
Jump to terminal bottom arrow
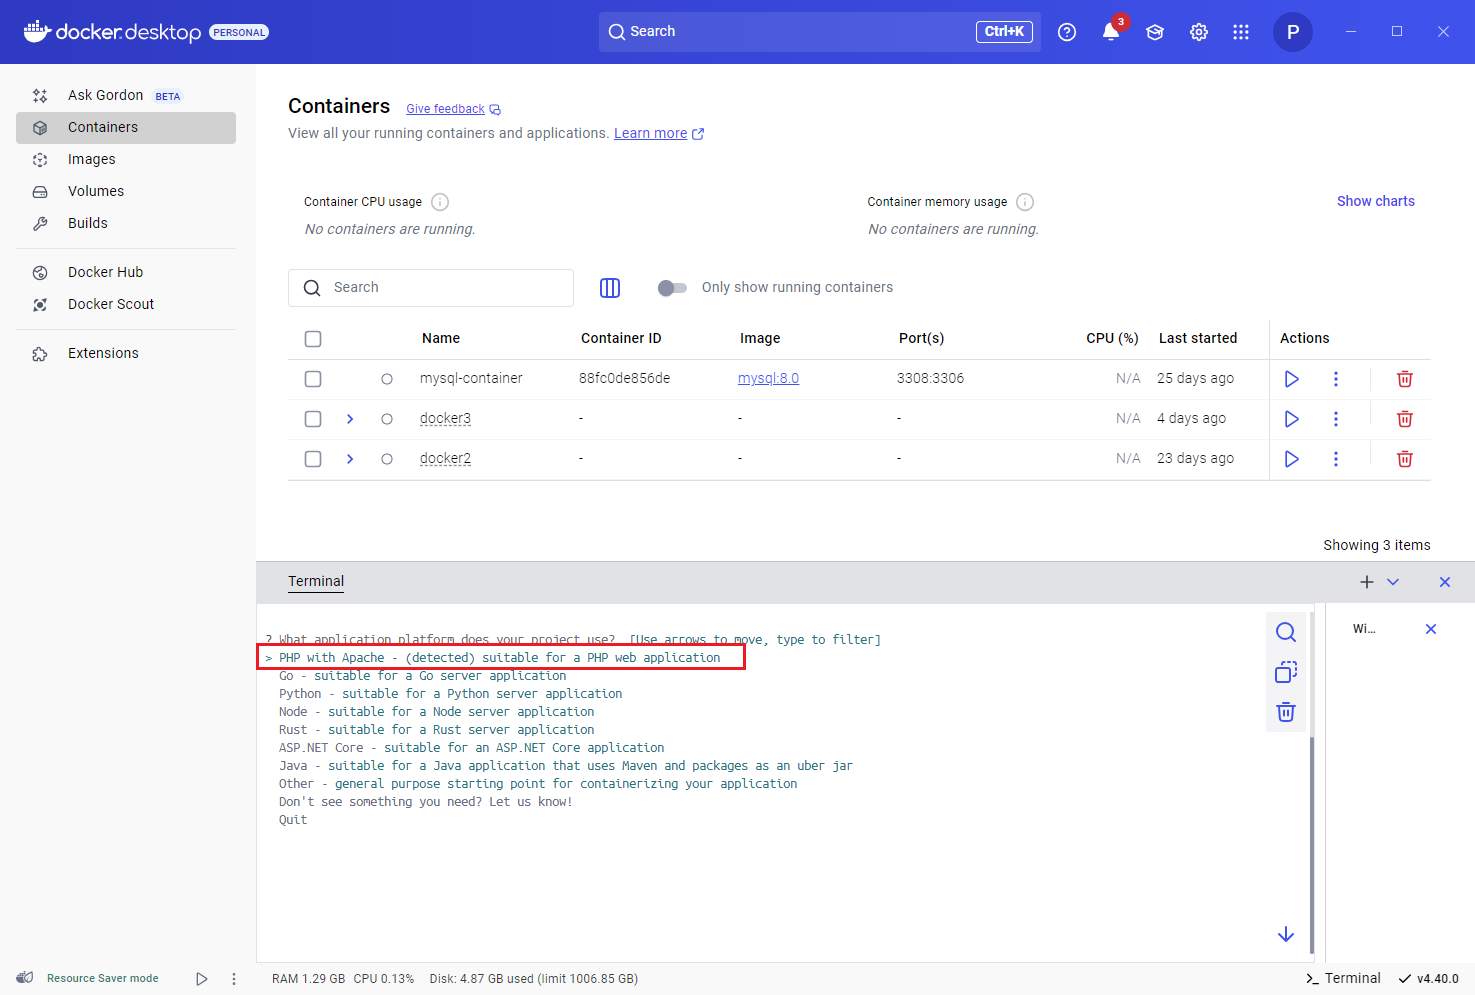click(x=1286, y=934)
